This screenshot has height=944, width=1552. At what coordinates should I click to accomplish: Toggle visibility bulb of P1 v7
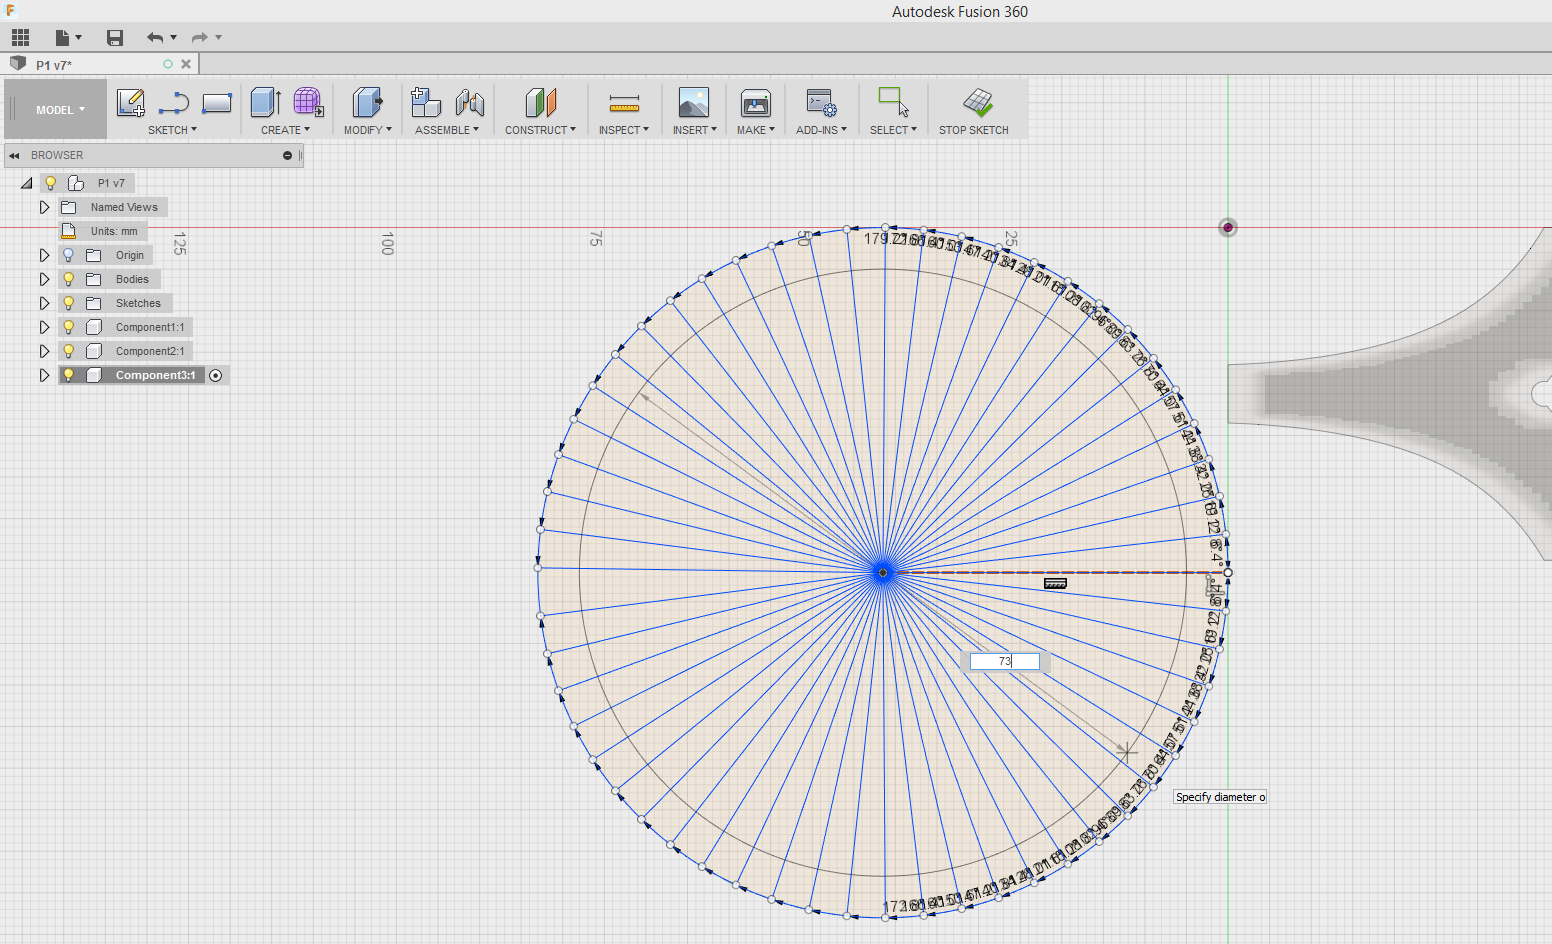coord(50,183)
